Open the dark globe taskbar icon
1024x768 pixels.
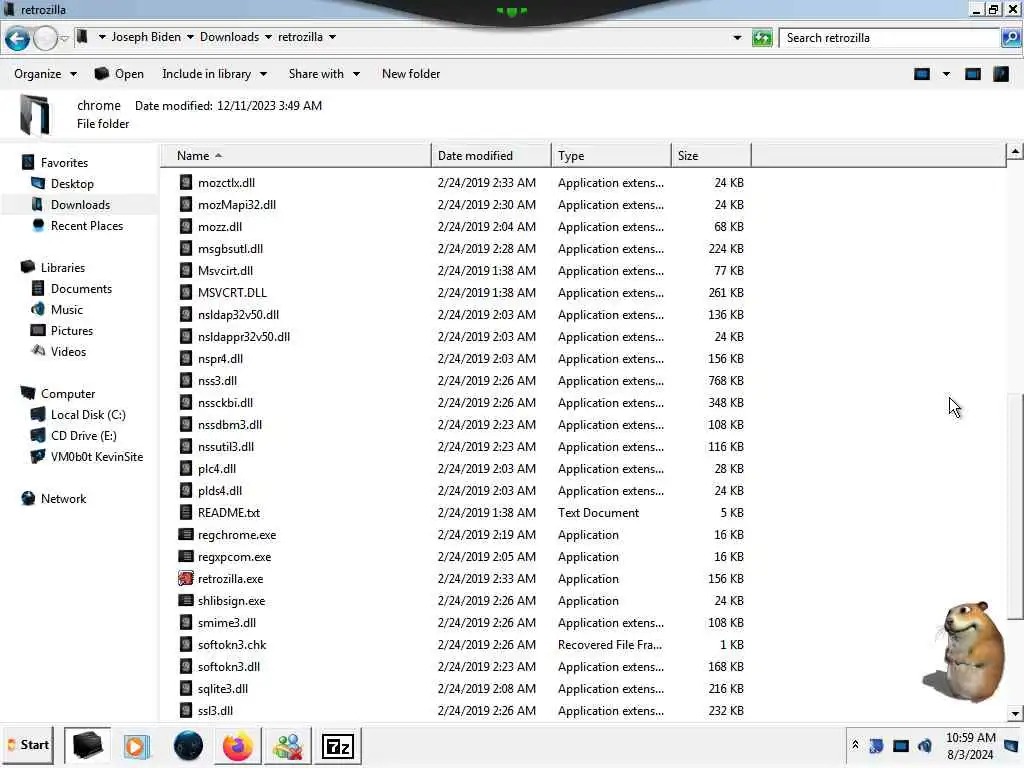(188, 746)
